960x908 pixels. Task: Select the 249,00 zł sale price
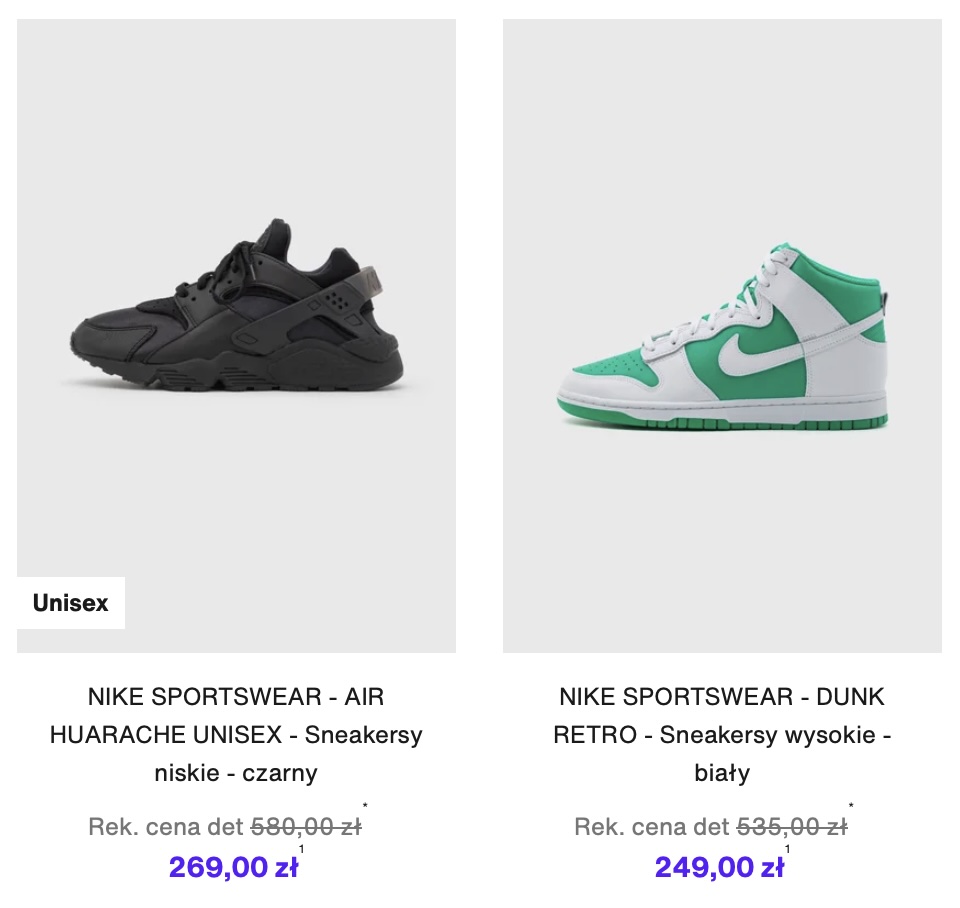coord(719,867)
